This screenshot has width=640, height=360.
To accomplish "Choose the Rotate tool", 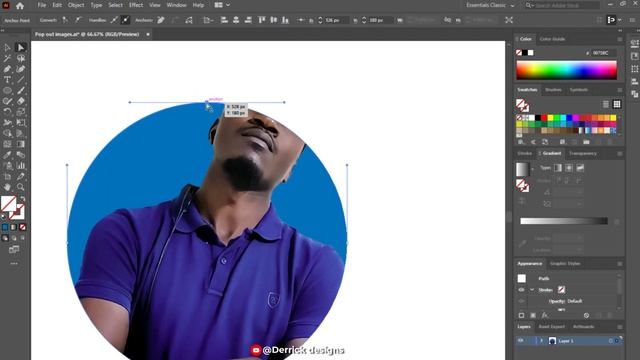I will (7, 111).
